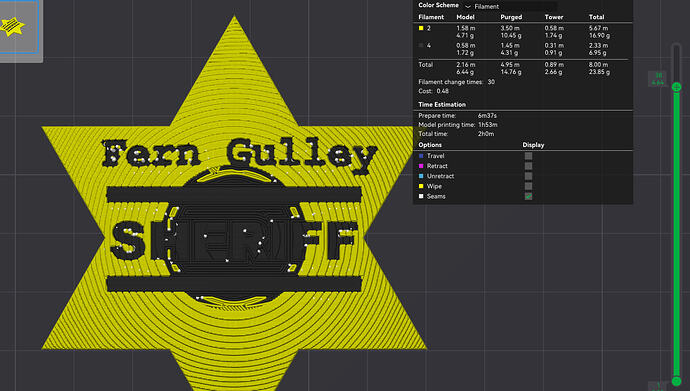Image resolution: width=690 pixels, height=391 pixels.
Task: Click the Options section heading
Action: coord(430,145)
